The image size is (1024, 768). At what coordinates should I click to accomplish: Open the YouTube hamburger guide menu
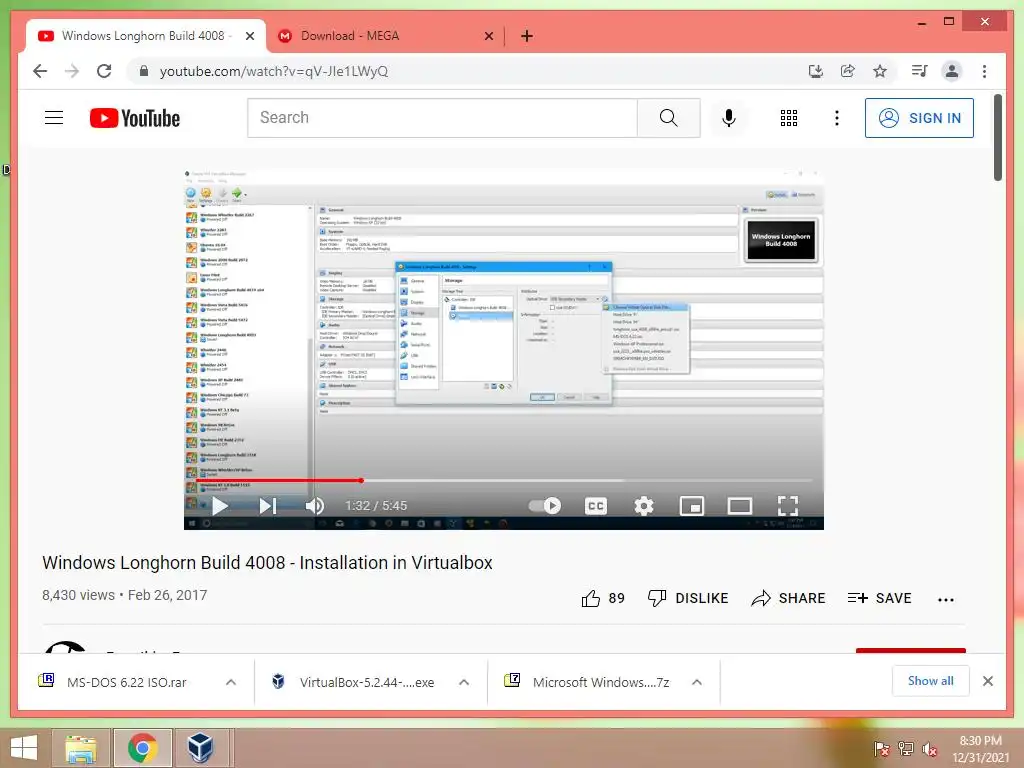click(54, 118)
